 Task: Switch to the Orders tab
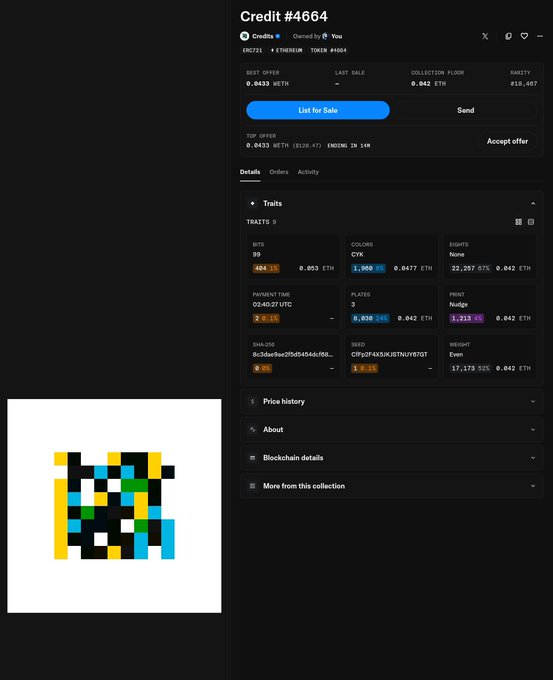[279, 172]
